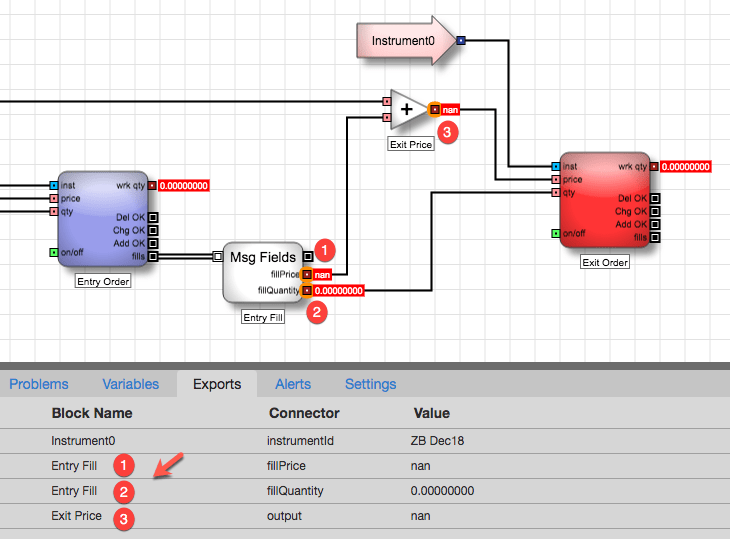Click the instrumentId connector cell
Image resolution: width=730 pixels, height=543 pixels.
click(300, 441)
